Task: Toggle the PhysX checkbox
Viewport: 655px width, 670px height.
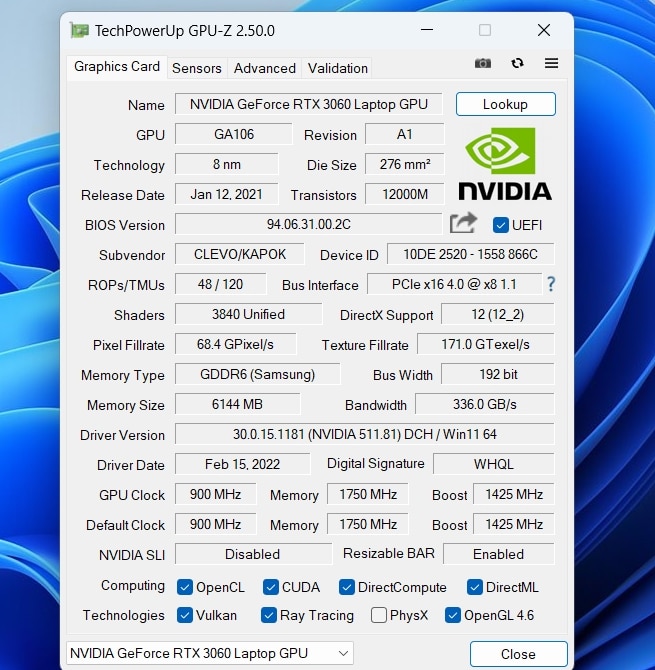Action: click(379, 615)
